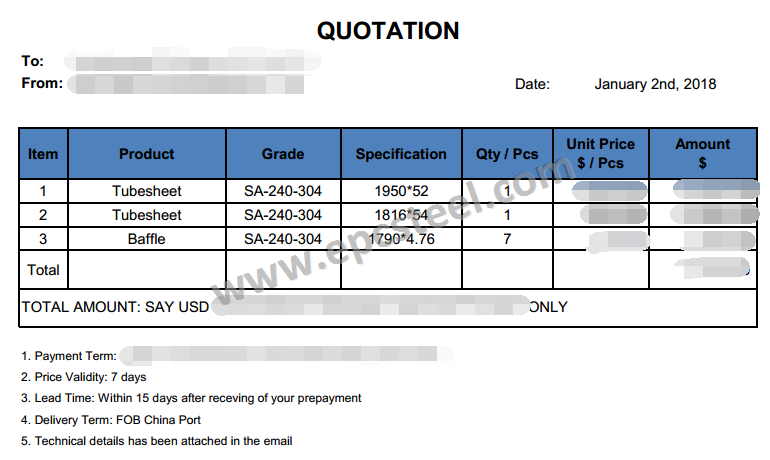
Task: Click the QUOTATION title heading
Action: pos(388,30)
